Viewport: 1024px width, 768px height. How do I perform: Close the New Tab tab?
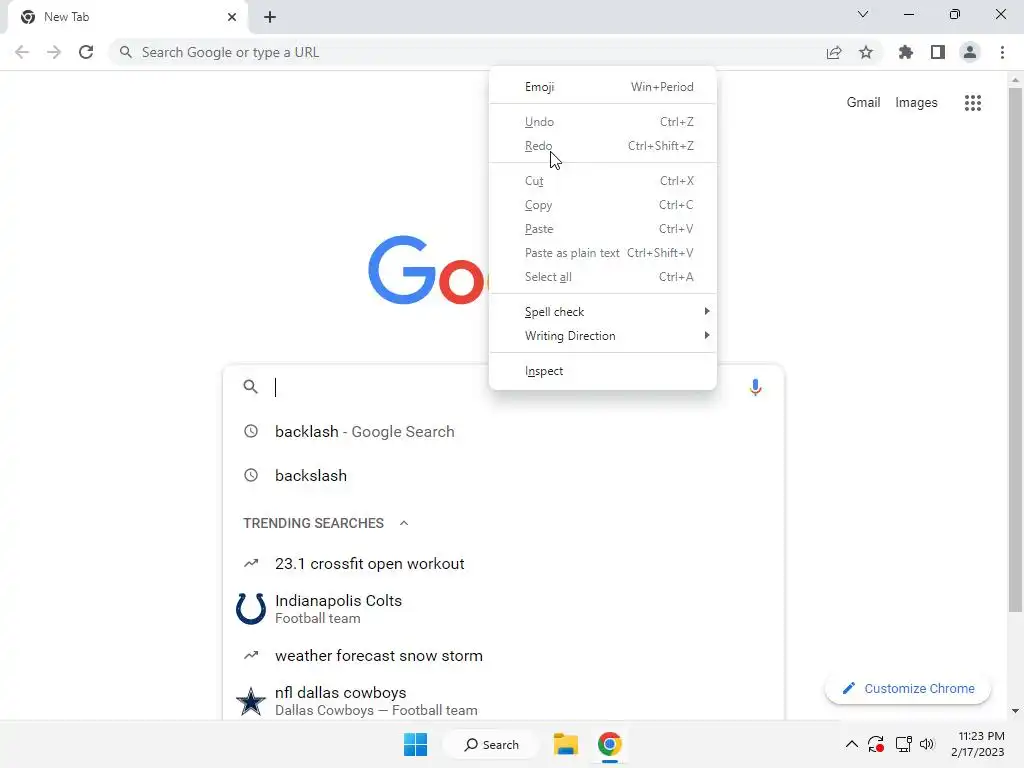(x=232, y=17)
